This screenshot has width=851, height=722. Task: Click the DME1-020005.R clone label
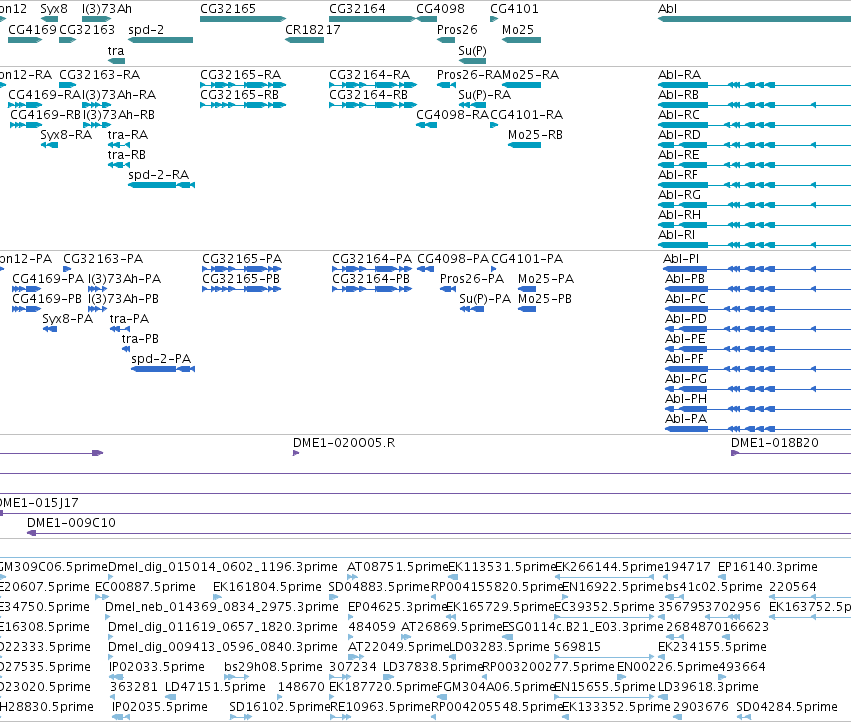coord(344,442)
